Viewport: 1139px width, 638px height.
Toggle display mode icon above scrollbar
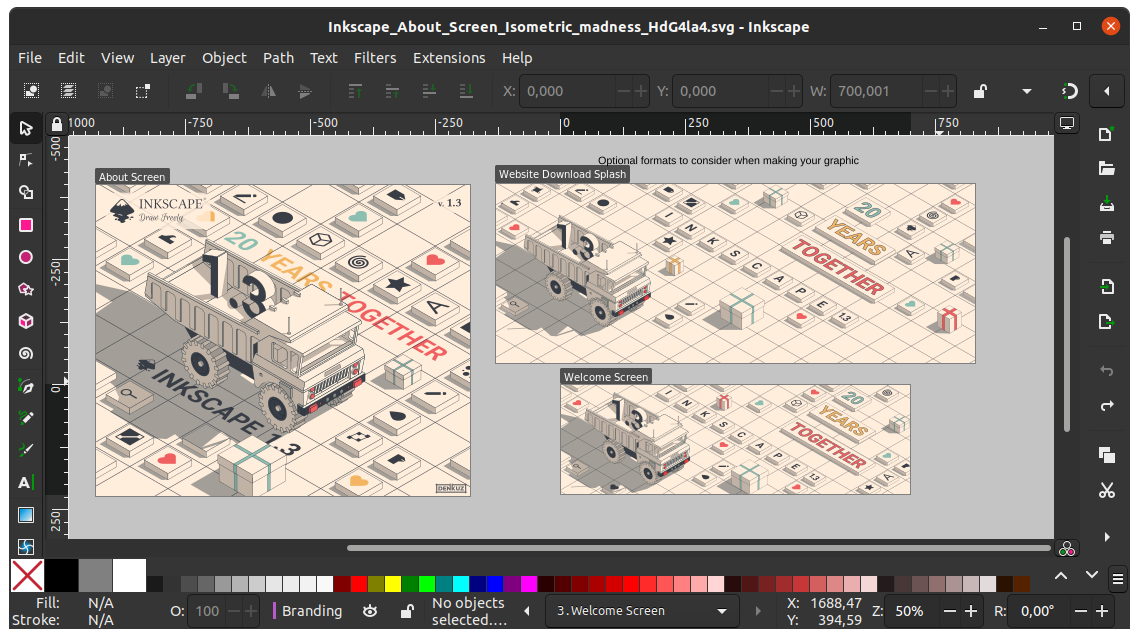(x=1066, y=124)
